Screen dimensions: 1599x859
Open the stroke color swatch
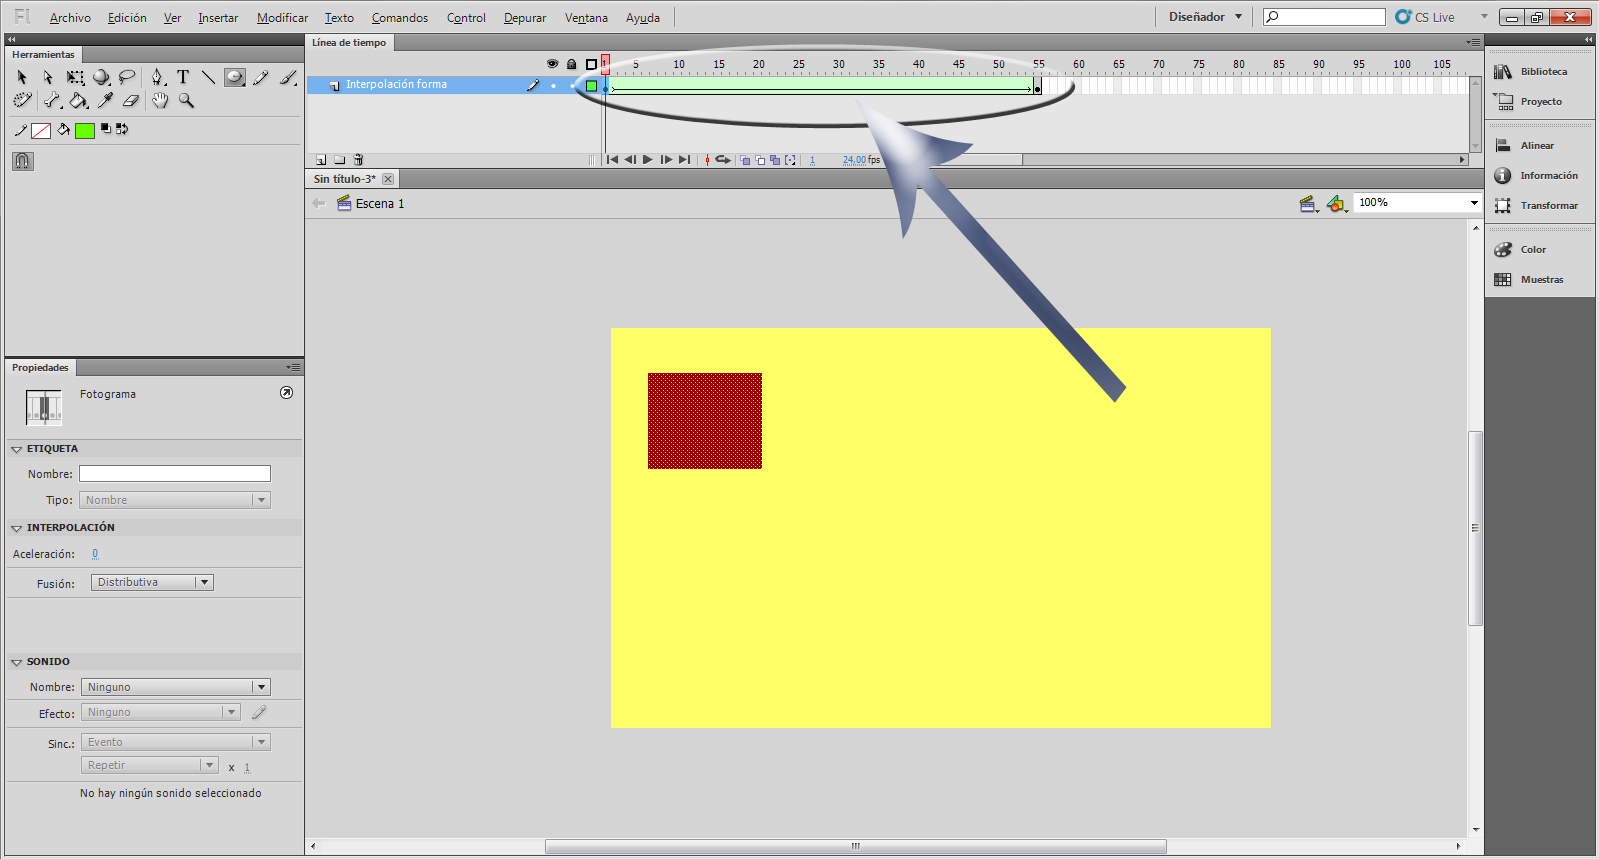point(41,131)
